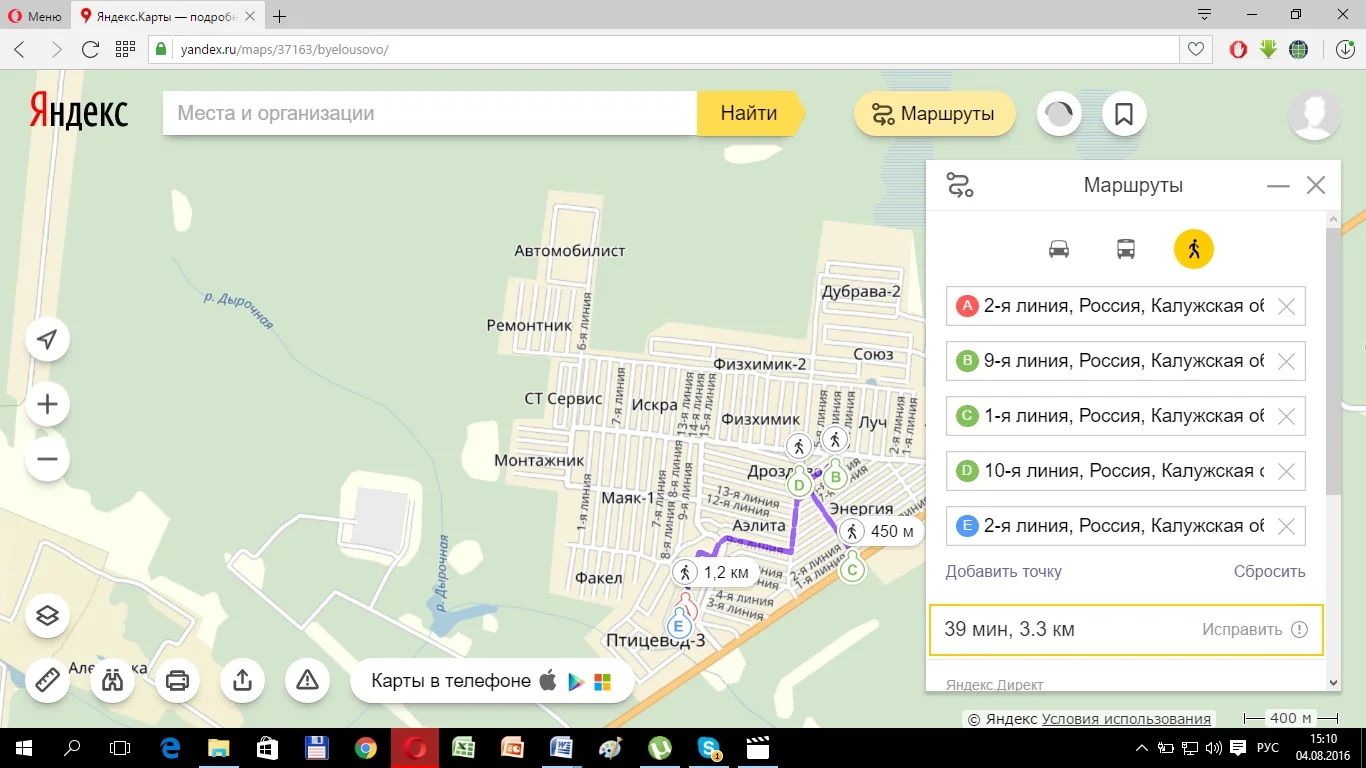
Task: Open uTorrent from the taskbar
Action: (661, 748)
